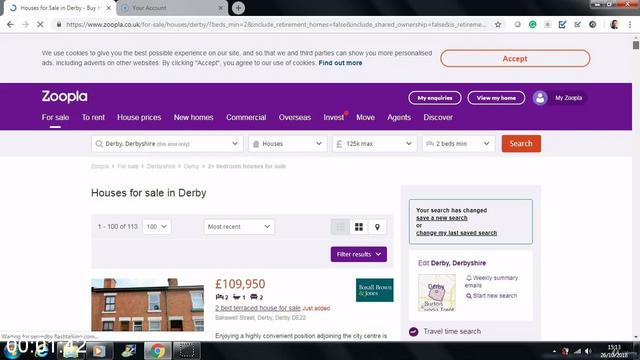Open My enquiries
This screenshot has height=360, width=640.
point(435,98)
